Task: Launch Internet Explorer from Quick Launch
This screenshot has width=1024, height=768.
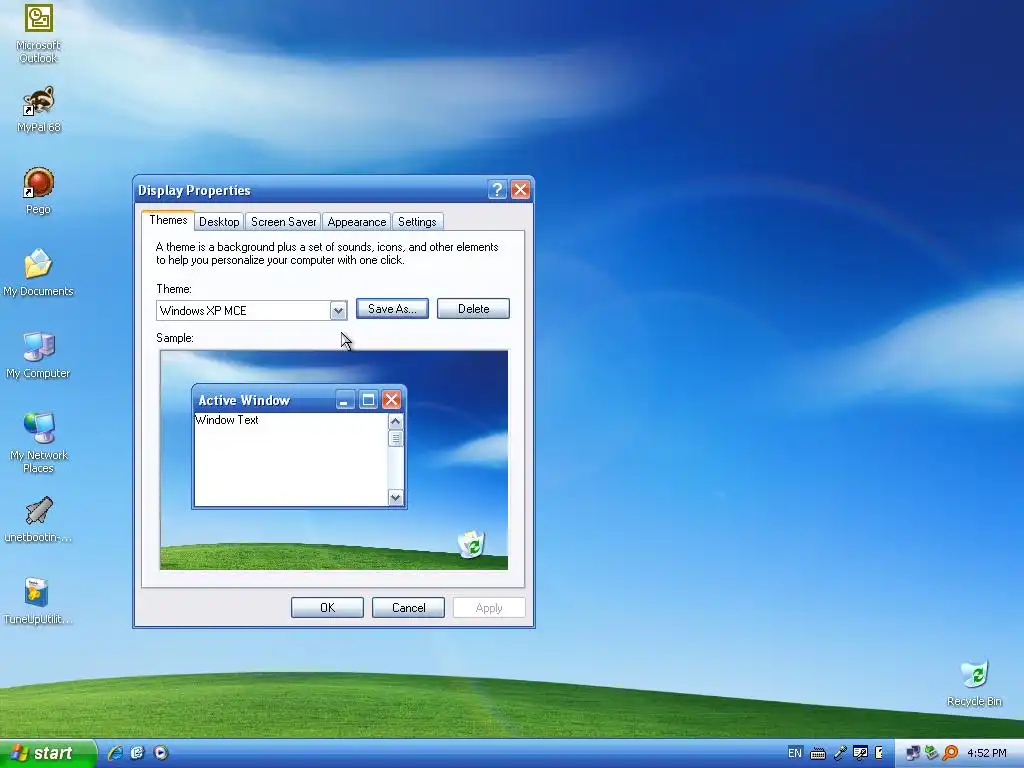Action: tap(116, 753)
